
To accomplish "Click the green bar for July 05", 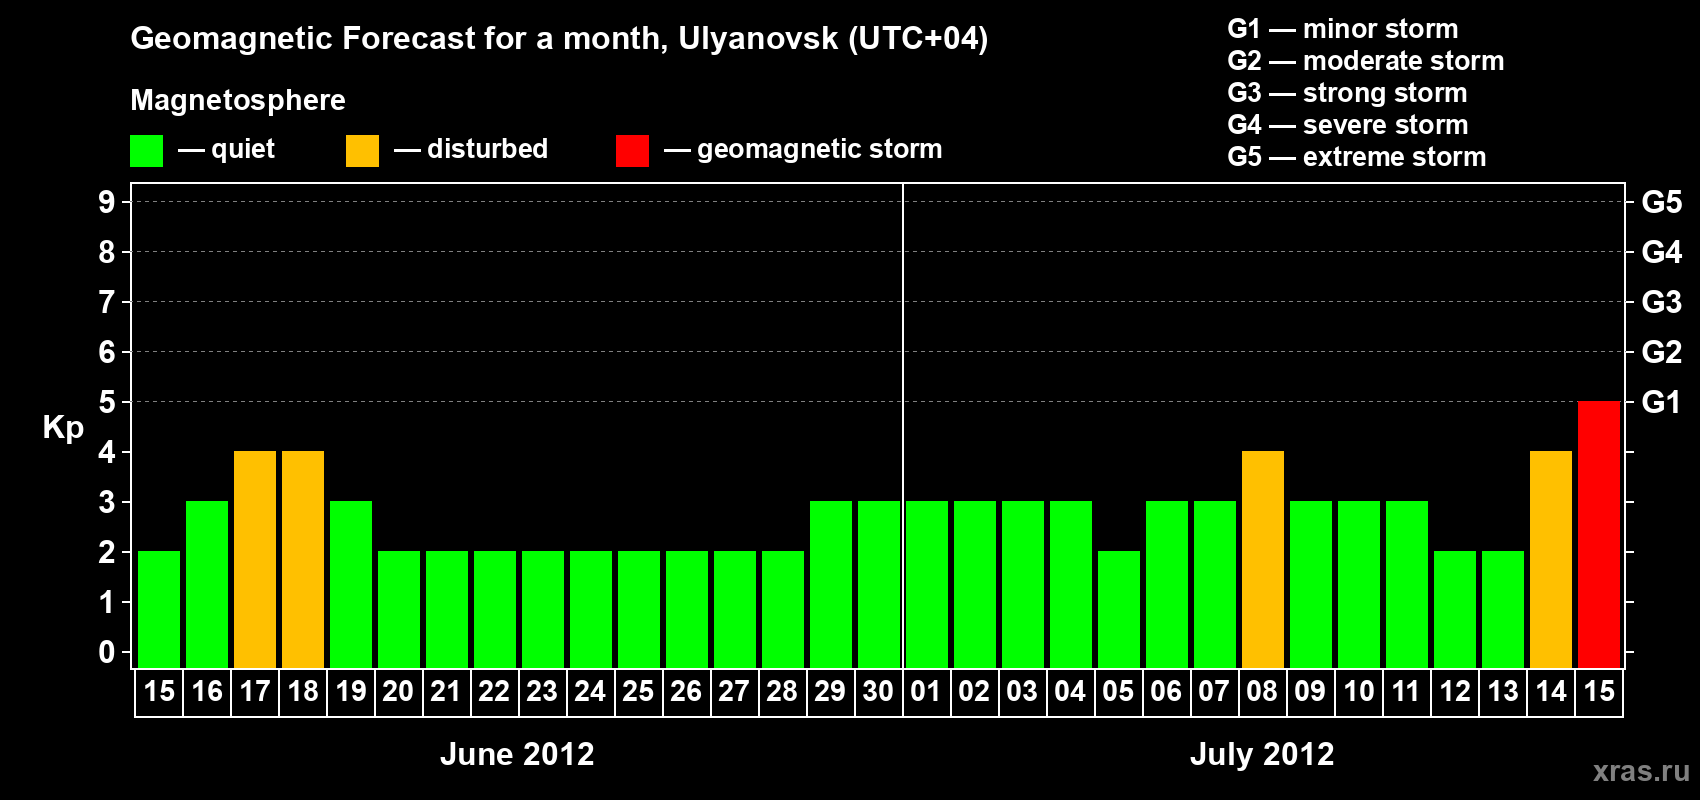I will 1119,609.
